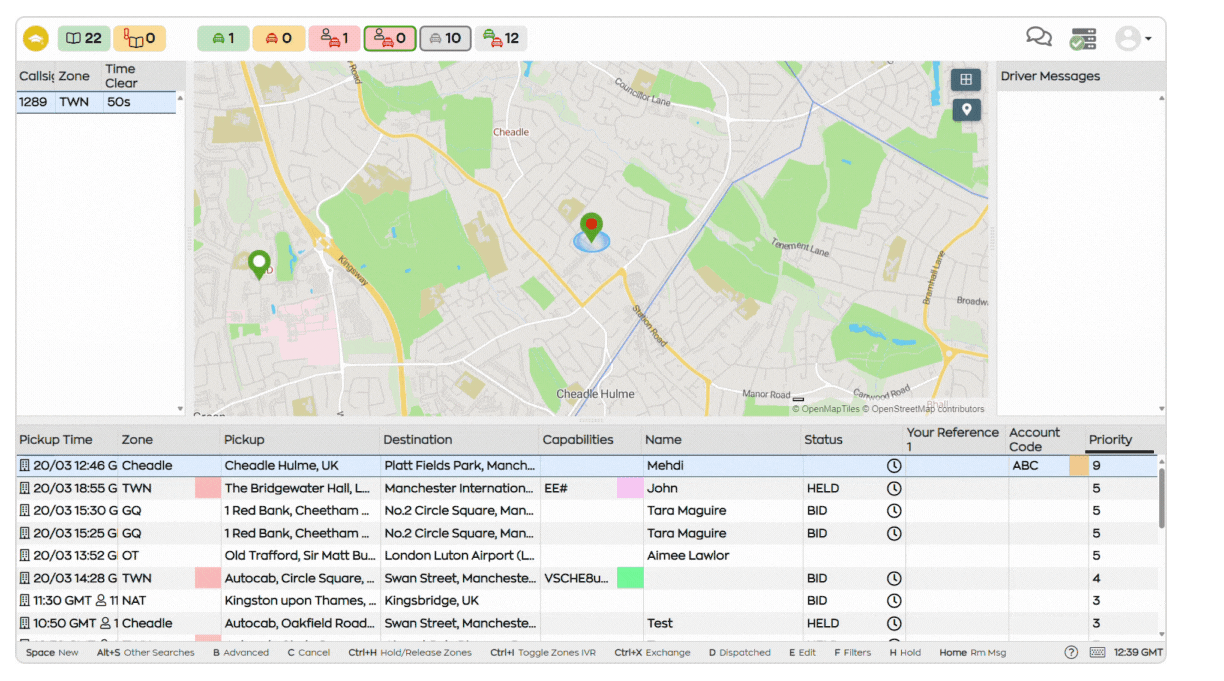Select the green car status counter showing 1
Screen dimensions: 1224x681
tap(223, 39)
